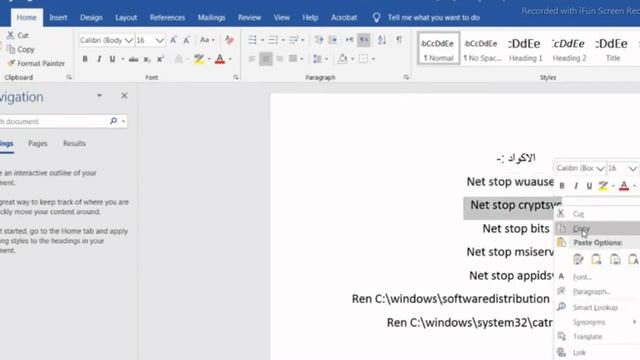This screenshot has height=360, width=640.
Task: Open the Review ribbon tab
Action: pos(249,18)
